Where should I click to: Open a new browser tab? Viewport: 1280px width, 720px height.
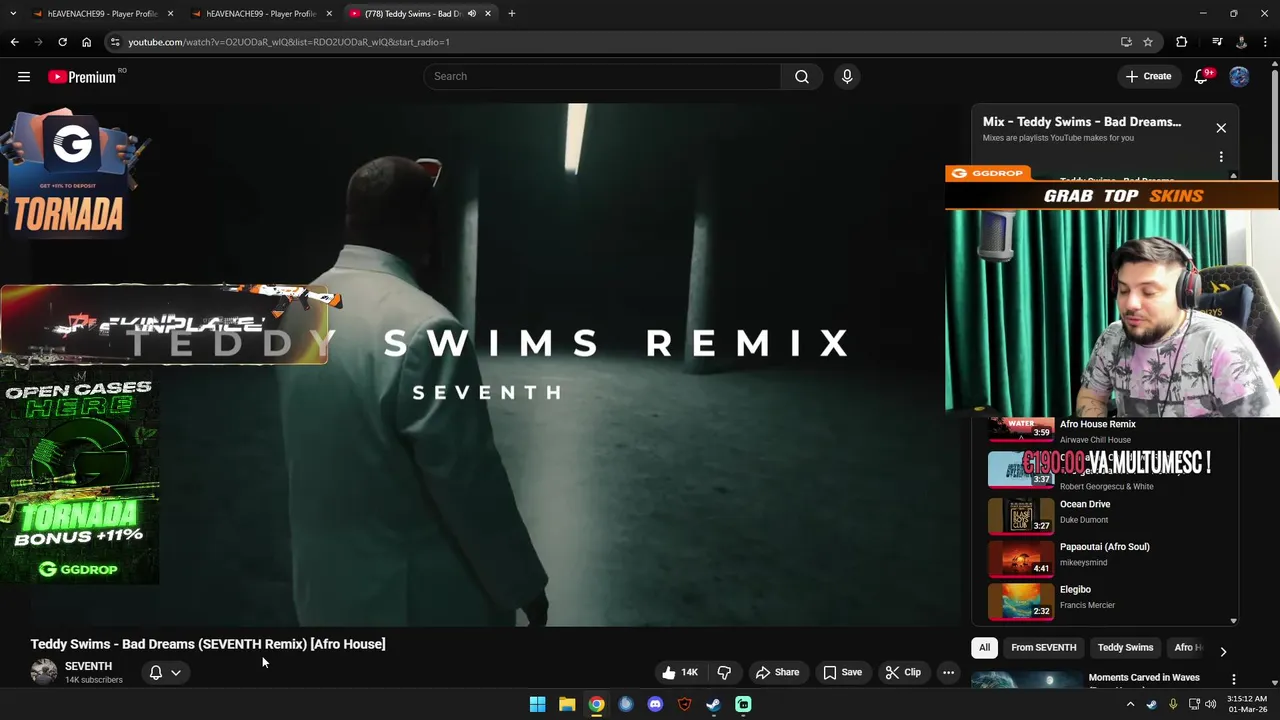tap(511, 14)
